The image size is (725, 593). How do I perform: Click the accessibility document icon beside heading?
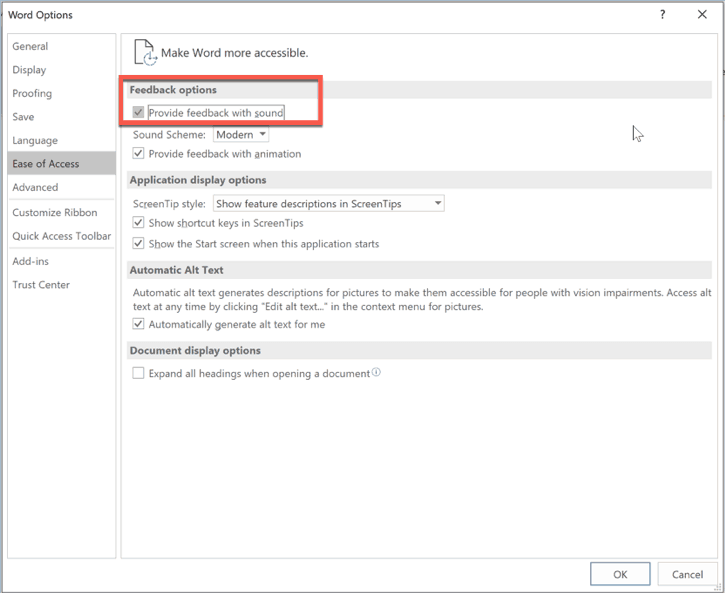[146, 53]
